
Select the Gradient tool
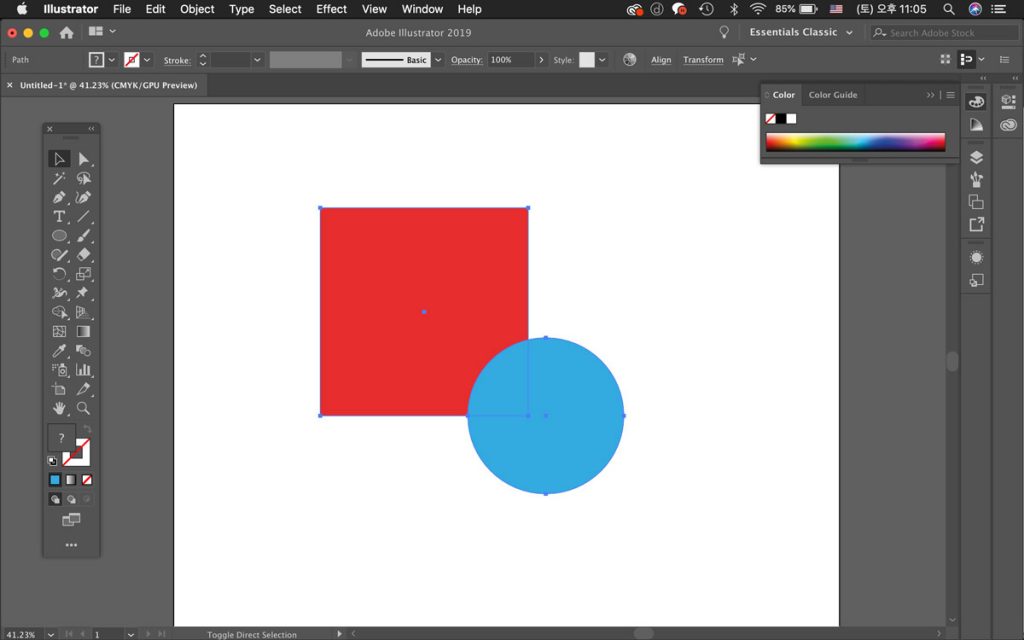pos(84,331)
